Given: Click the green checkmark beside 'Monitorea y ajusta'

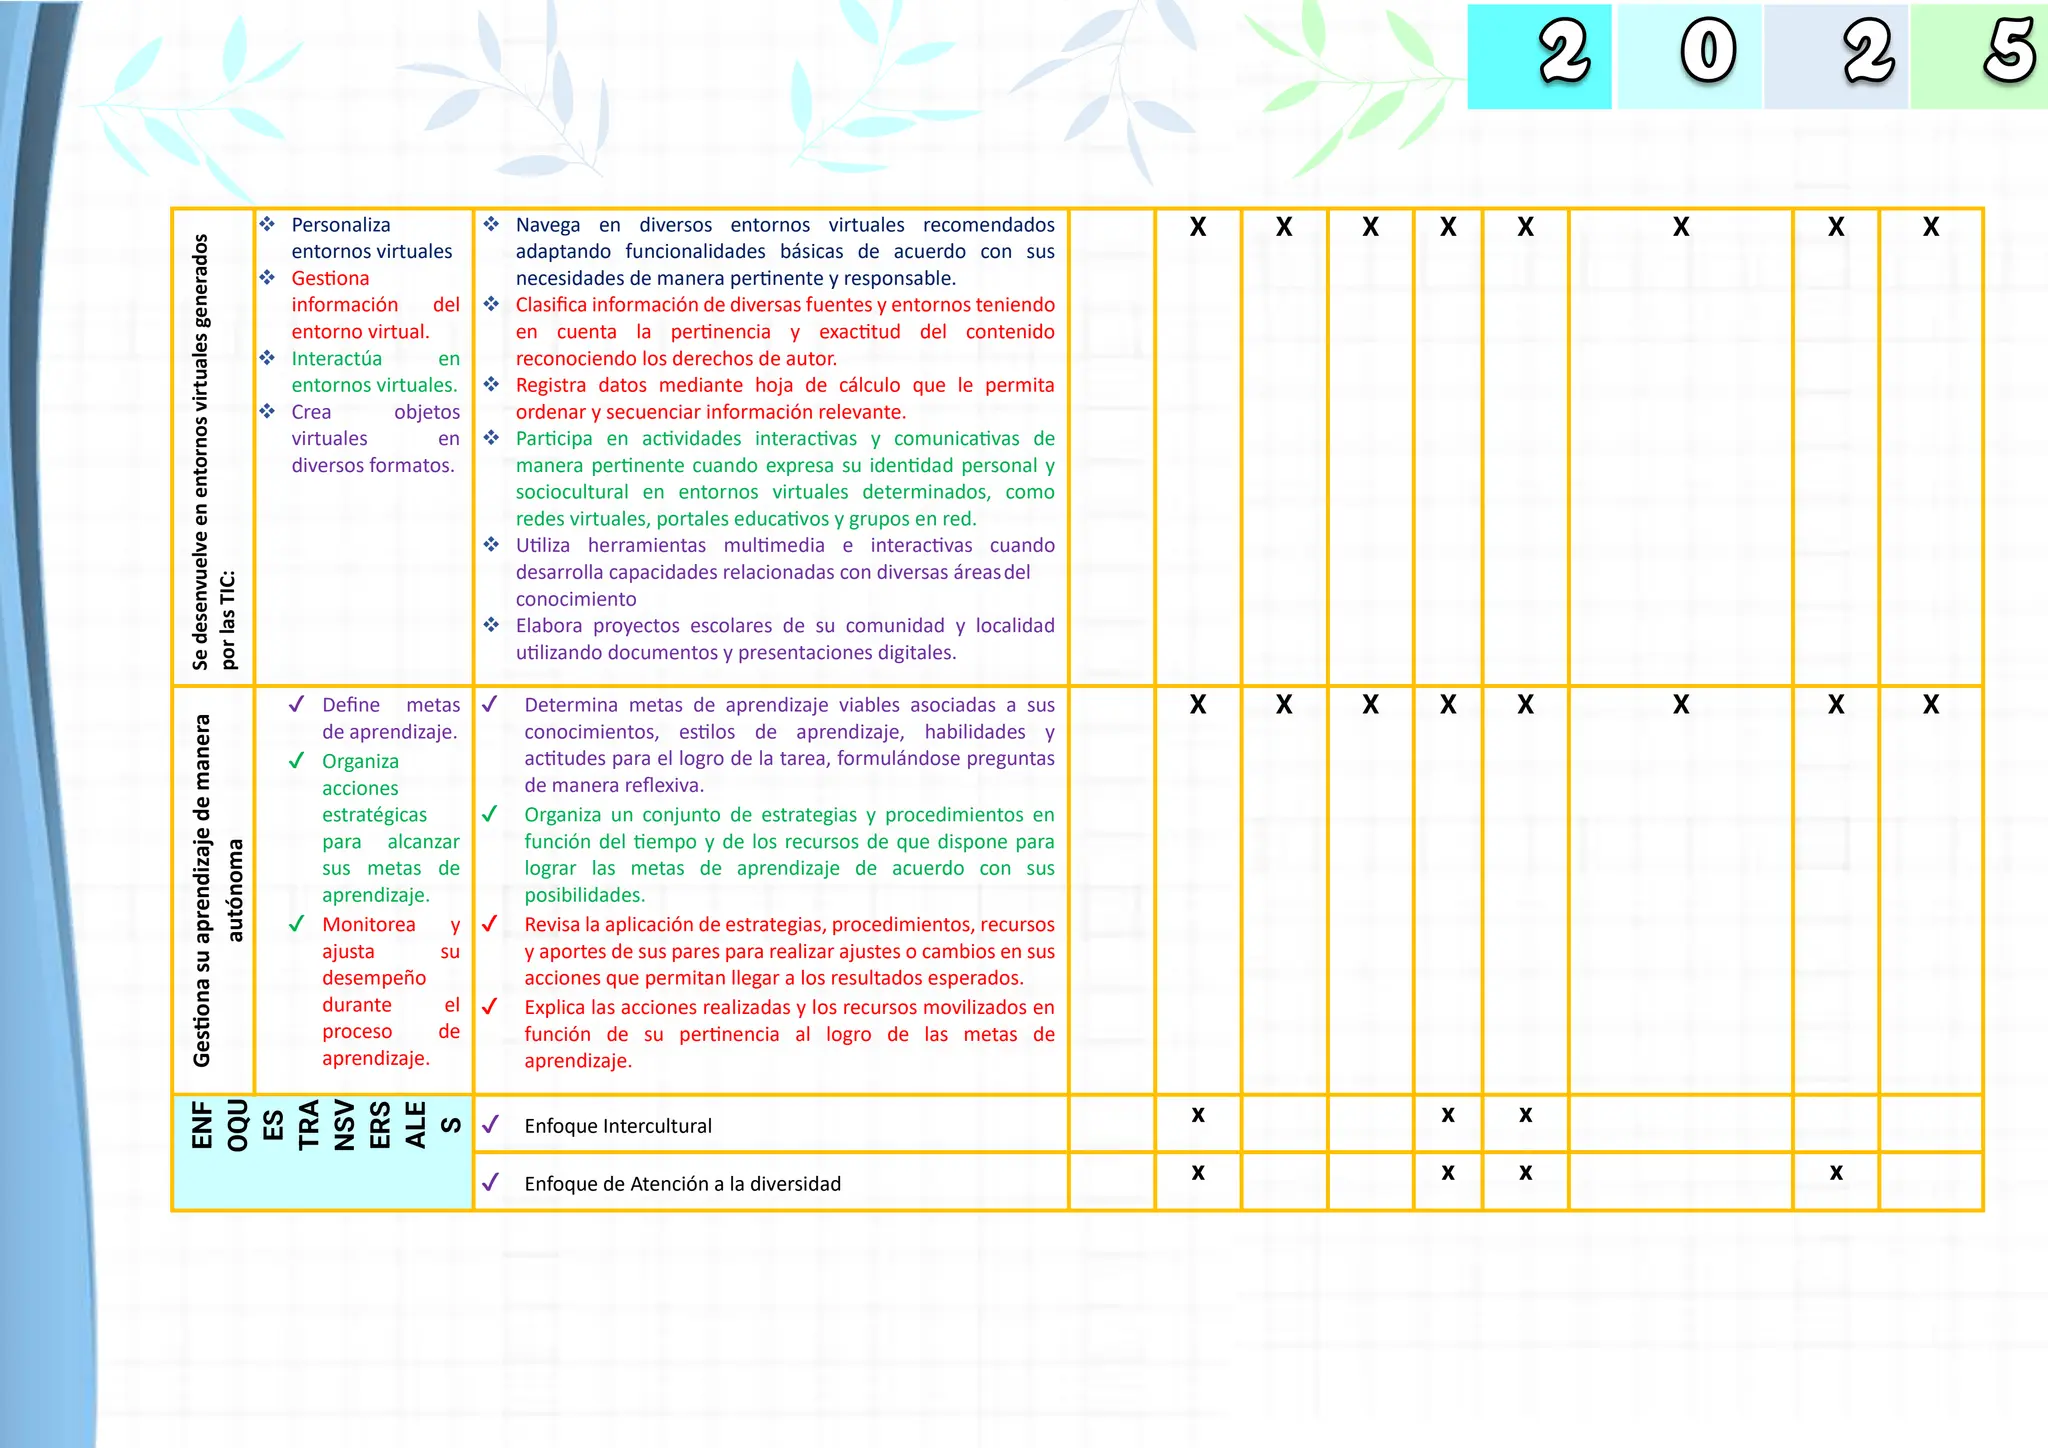Looking at the screenshot, I should coord(296,923).
